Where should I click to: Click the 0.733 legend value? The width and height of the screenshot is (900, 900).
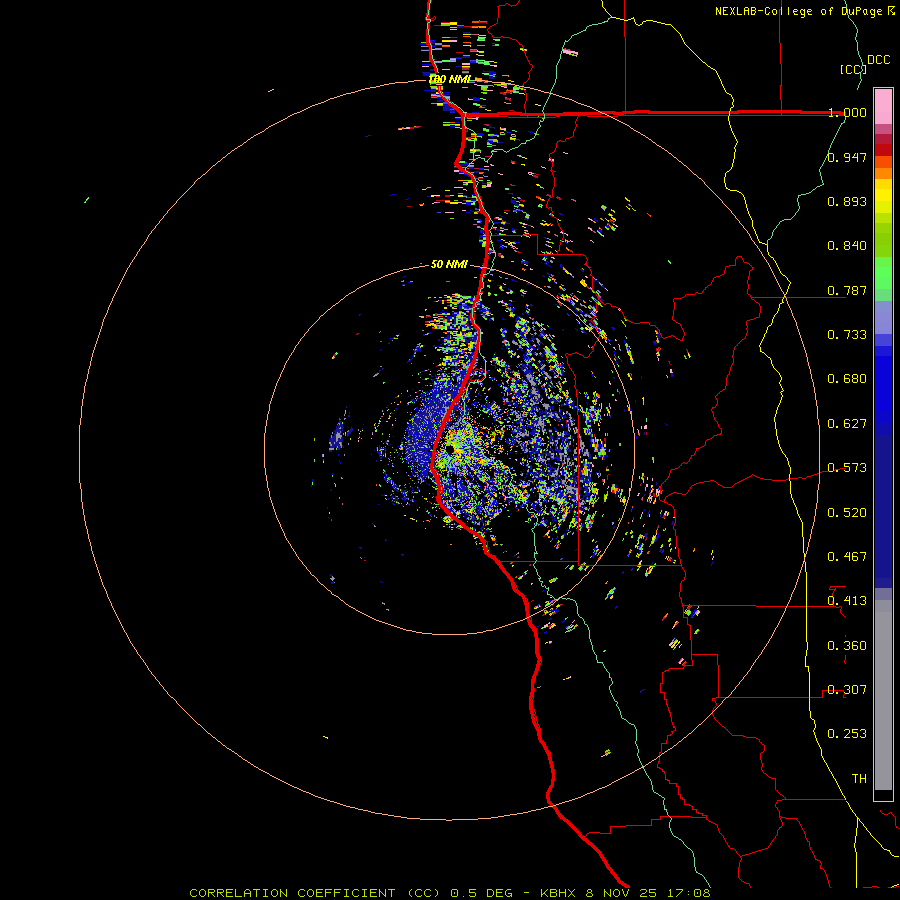click(847, 335)
